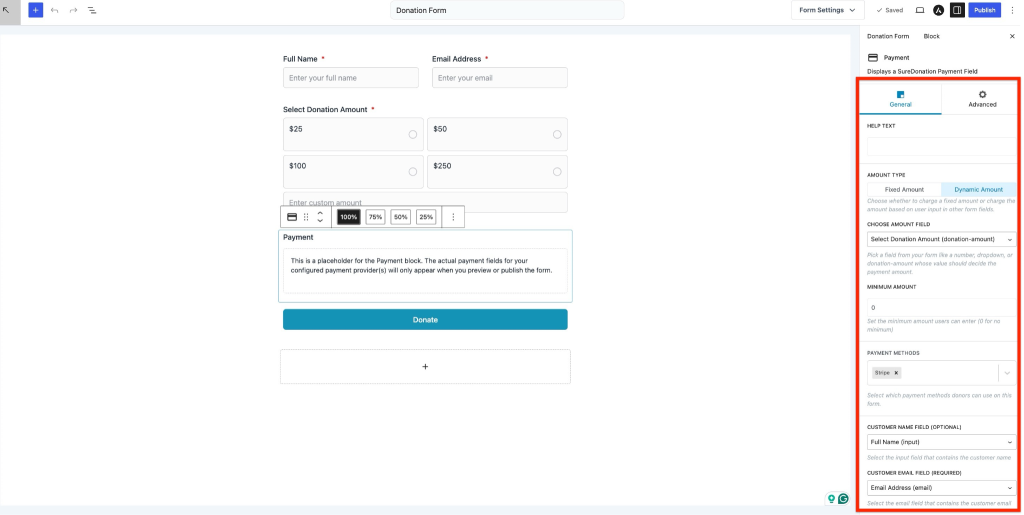Redo the last change

tap(73, 10)
